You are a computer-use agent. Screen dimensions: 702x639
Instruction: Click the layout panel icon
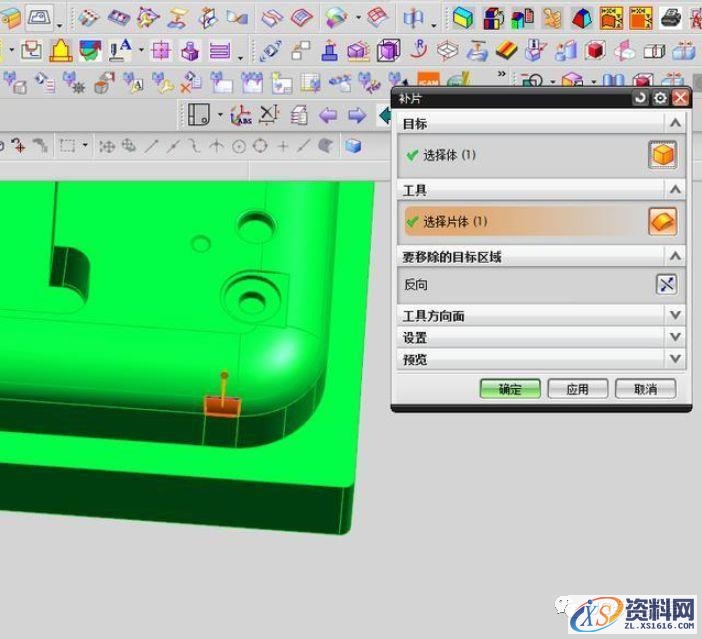(199, 115)
